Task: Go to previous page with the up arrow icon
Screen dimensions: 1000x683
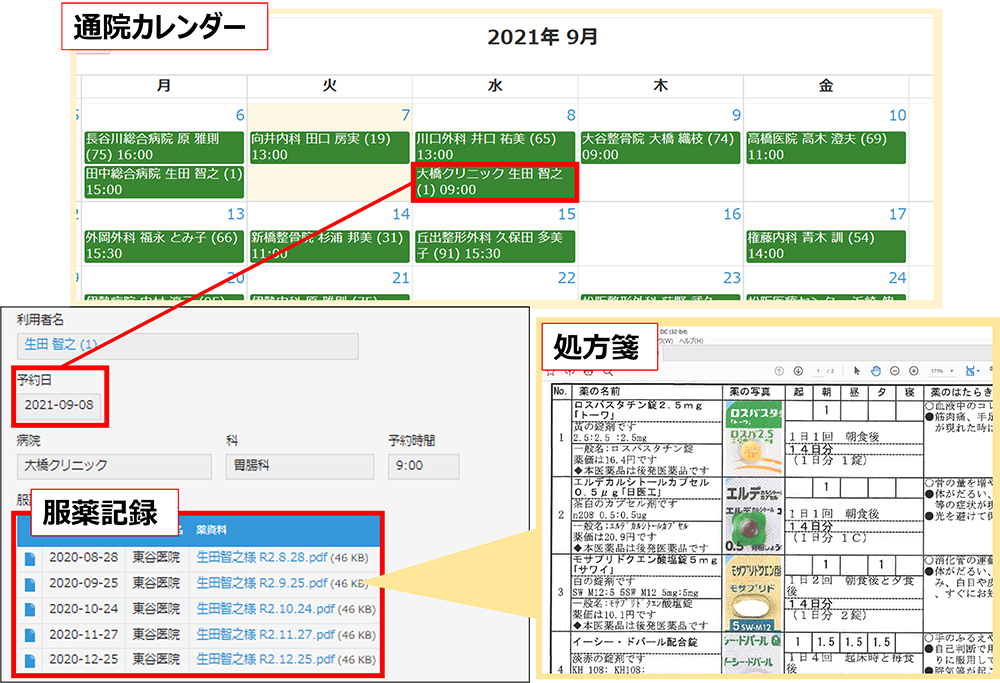Action: pos(778,370)
